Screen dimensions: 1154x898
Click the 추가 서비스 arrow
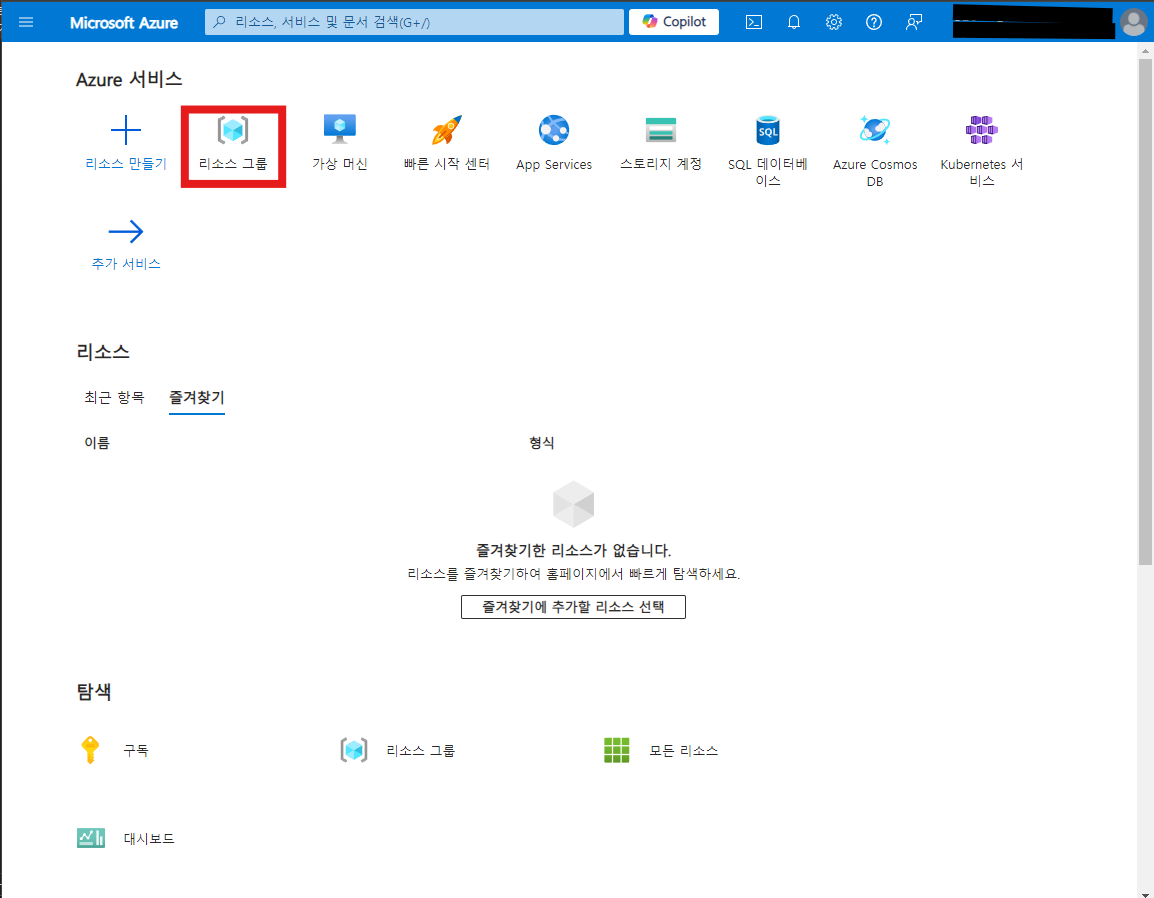[x=126, y=231]
